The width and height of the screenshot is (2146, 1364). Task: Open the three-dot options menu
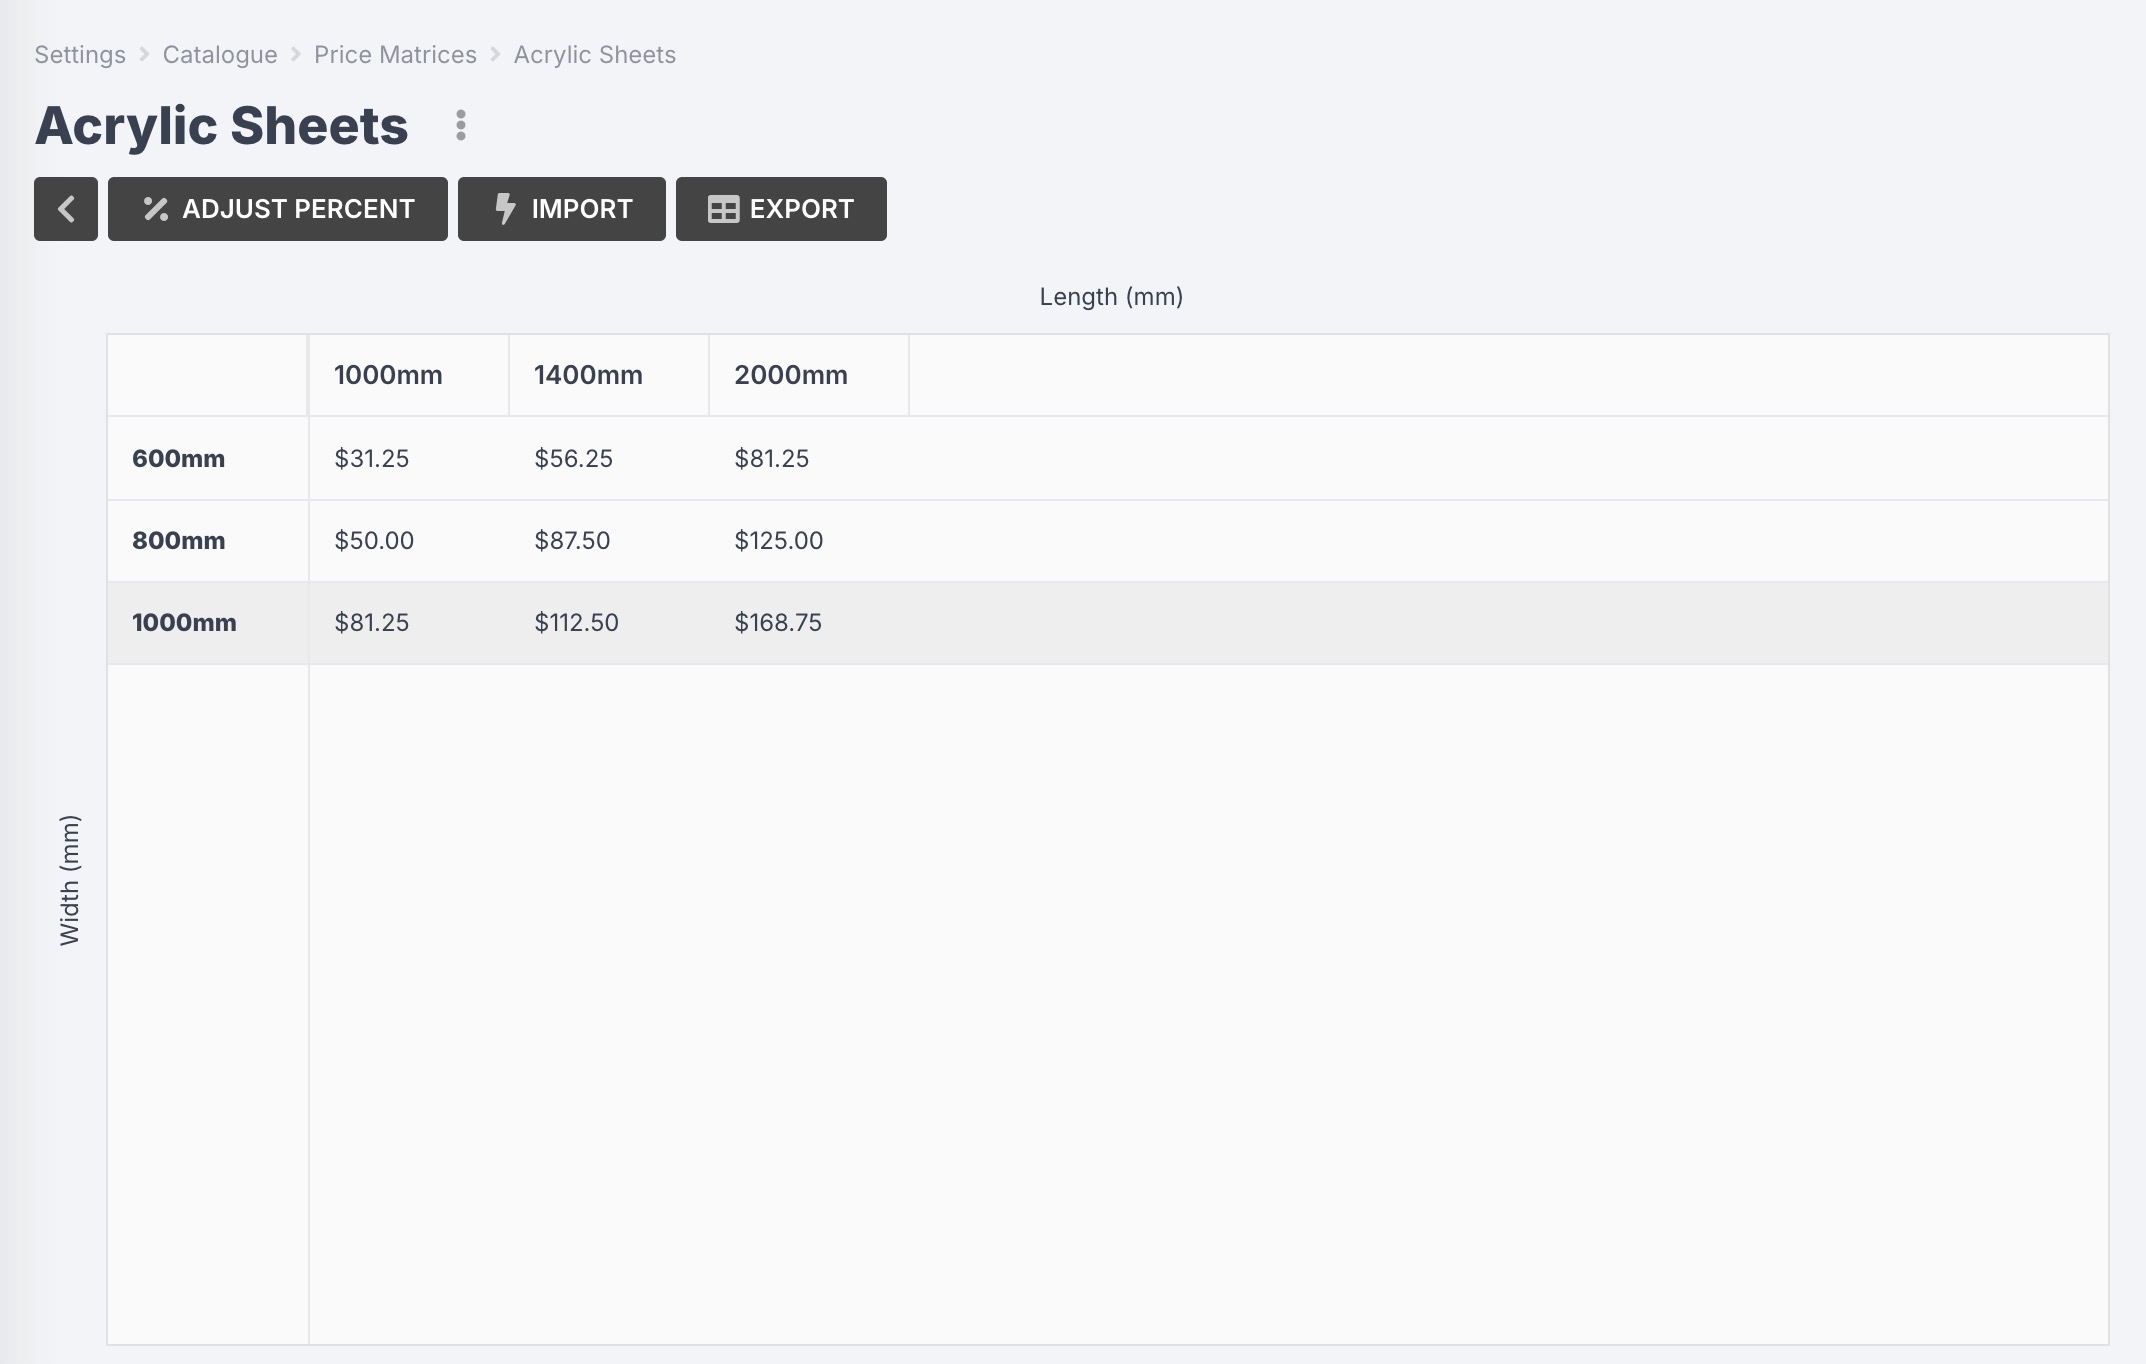(x=460, y=125)
